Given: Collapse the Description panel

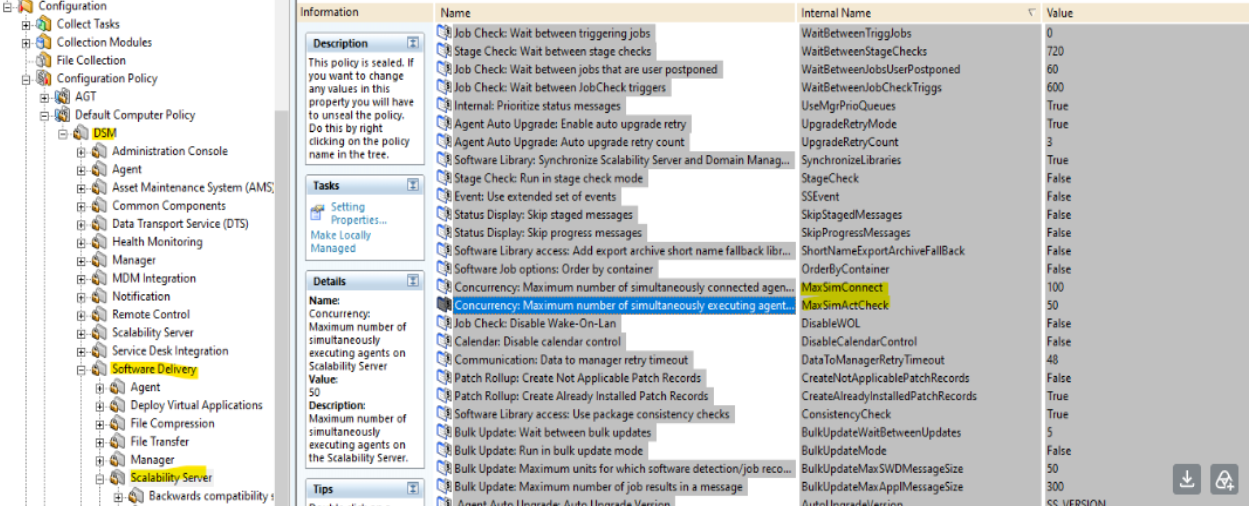Looking at the screenshot, I should click(413, 43).
